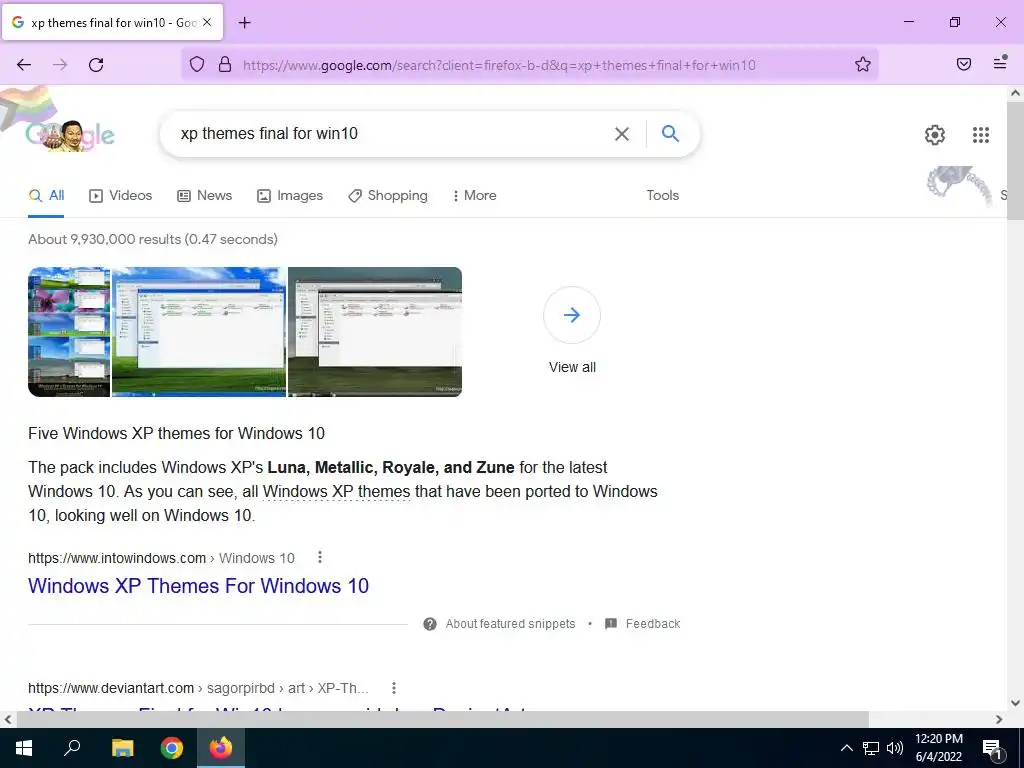1024x768 pixels.
Task: Click the horizontal scrollbar thumb
Action: [x=443, y=720]
